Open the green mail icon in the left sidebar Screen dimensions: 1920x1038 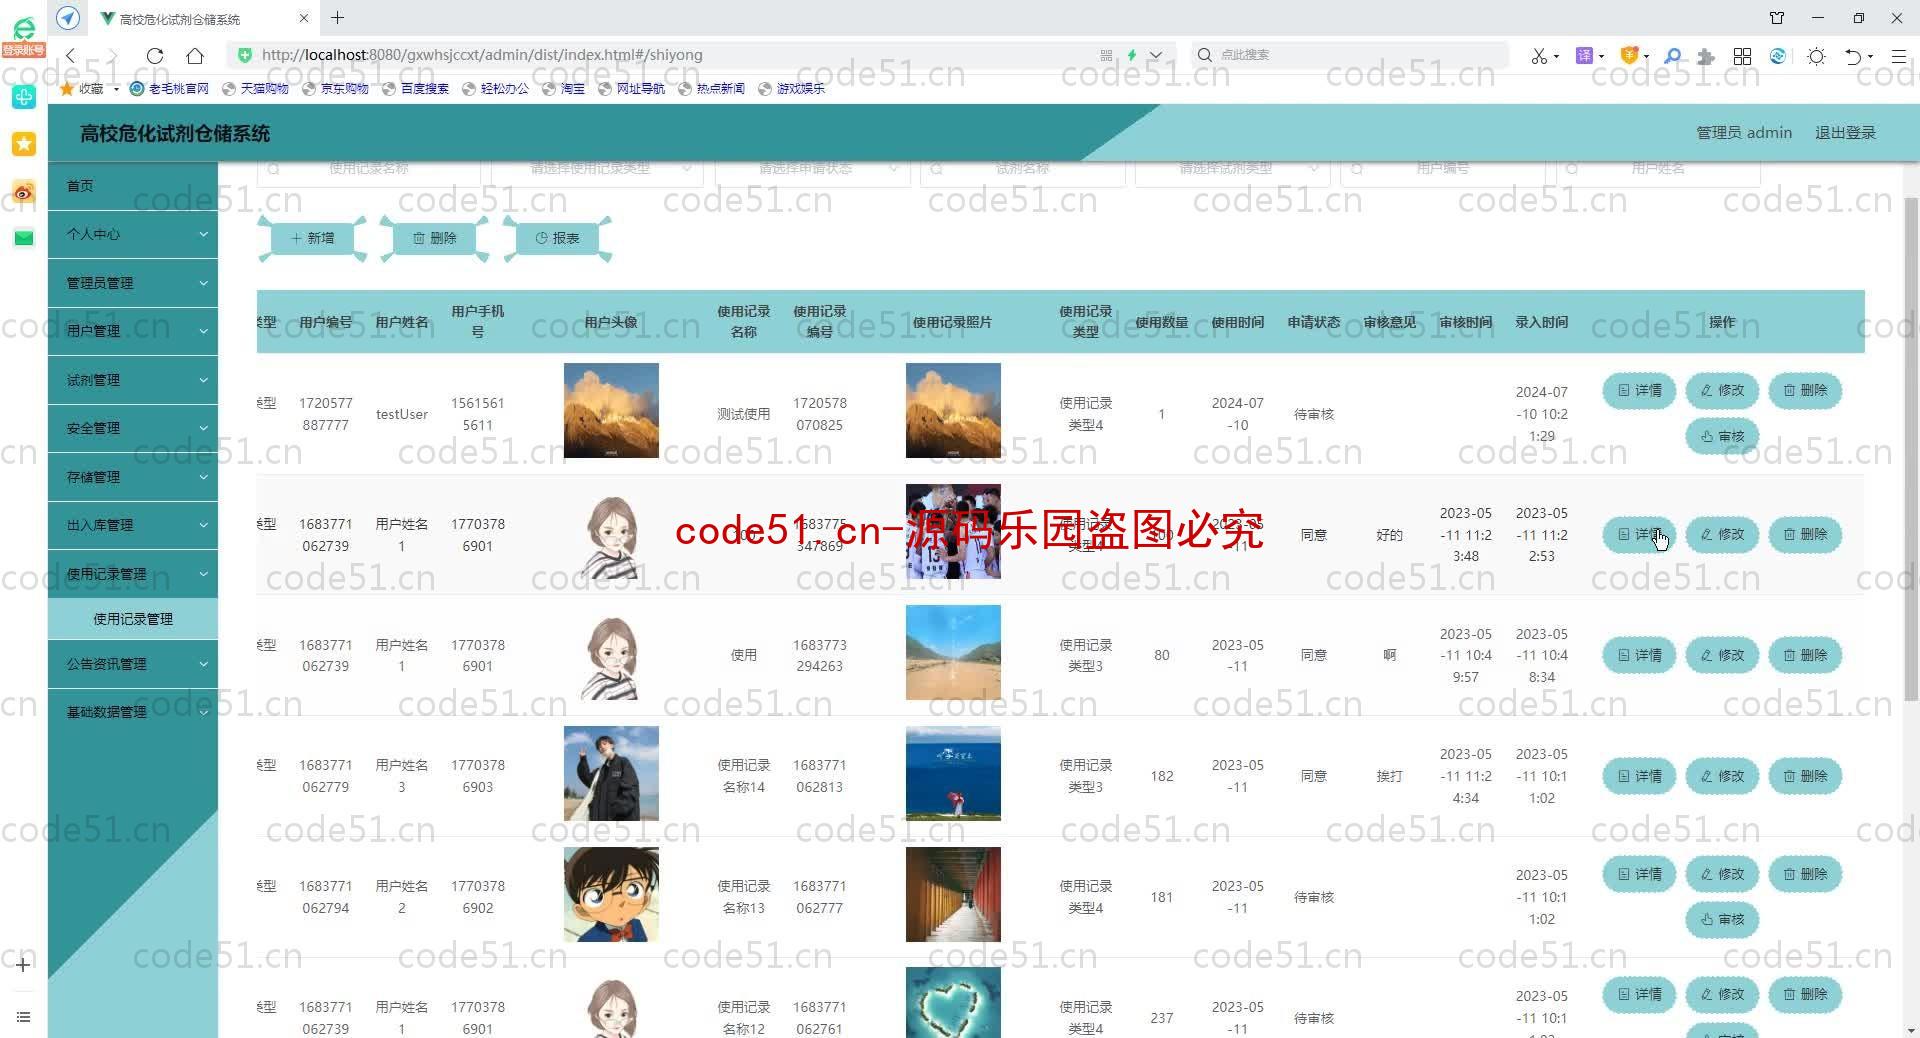click(24, 238)
